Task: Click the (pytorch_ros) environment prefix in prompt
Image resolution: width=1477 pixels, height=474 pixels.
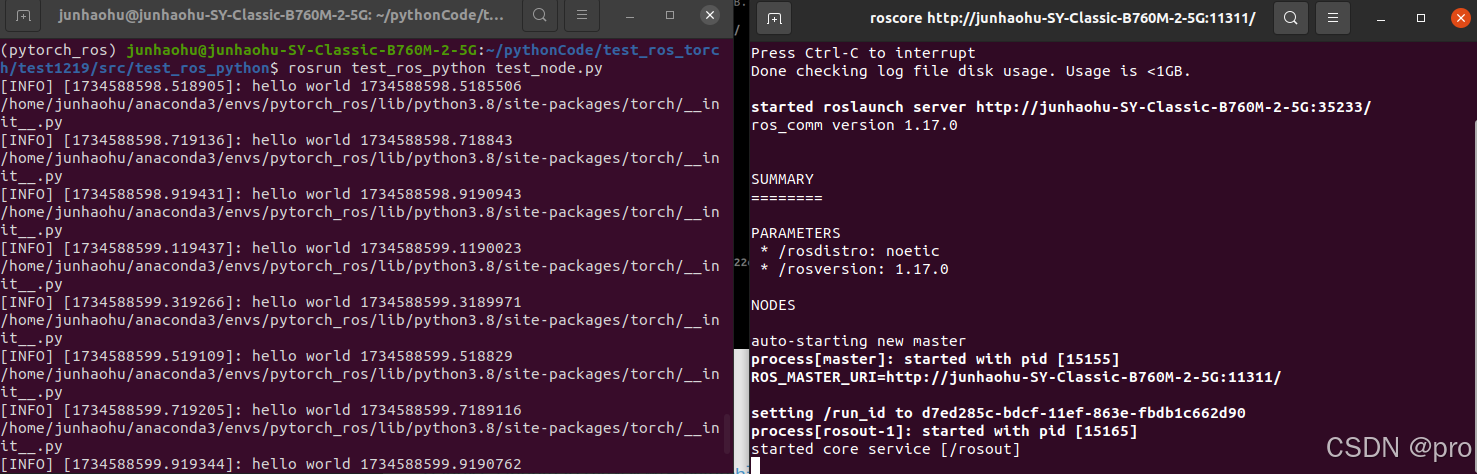Action: (60, 50)
